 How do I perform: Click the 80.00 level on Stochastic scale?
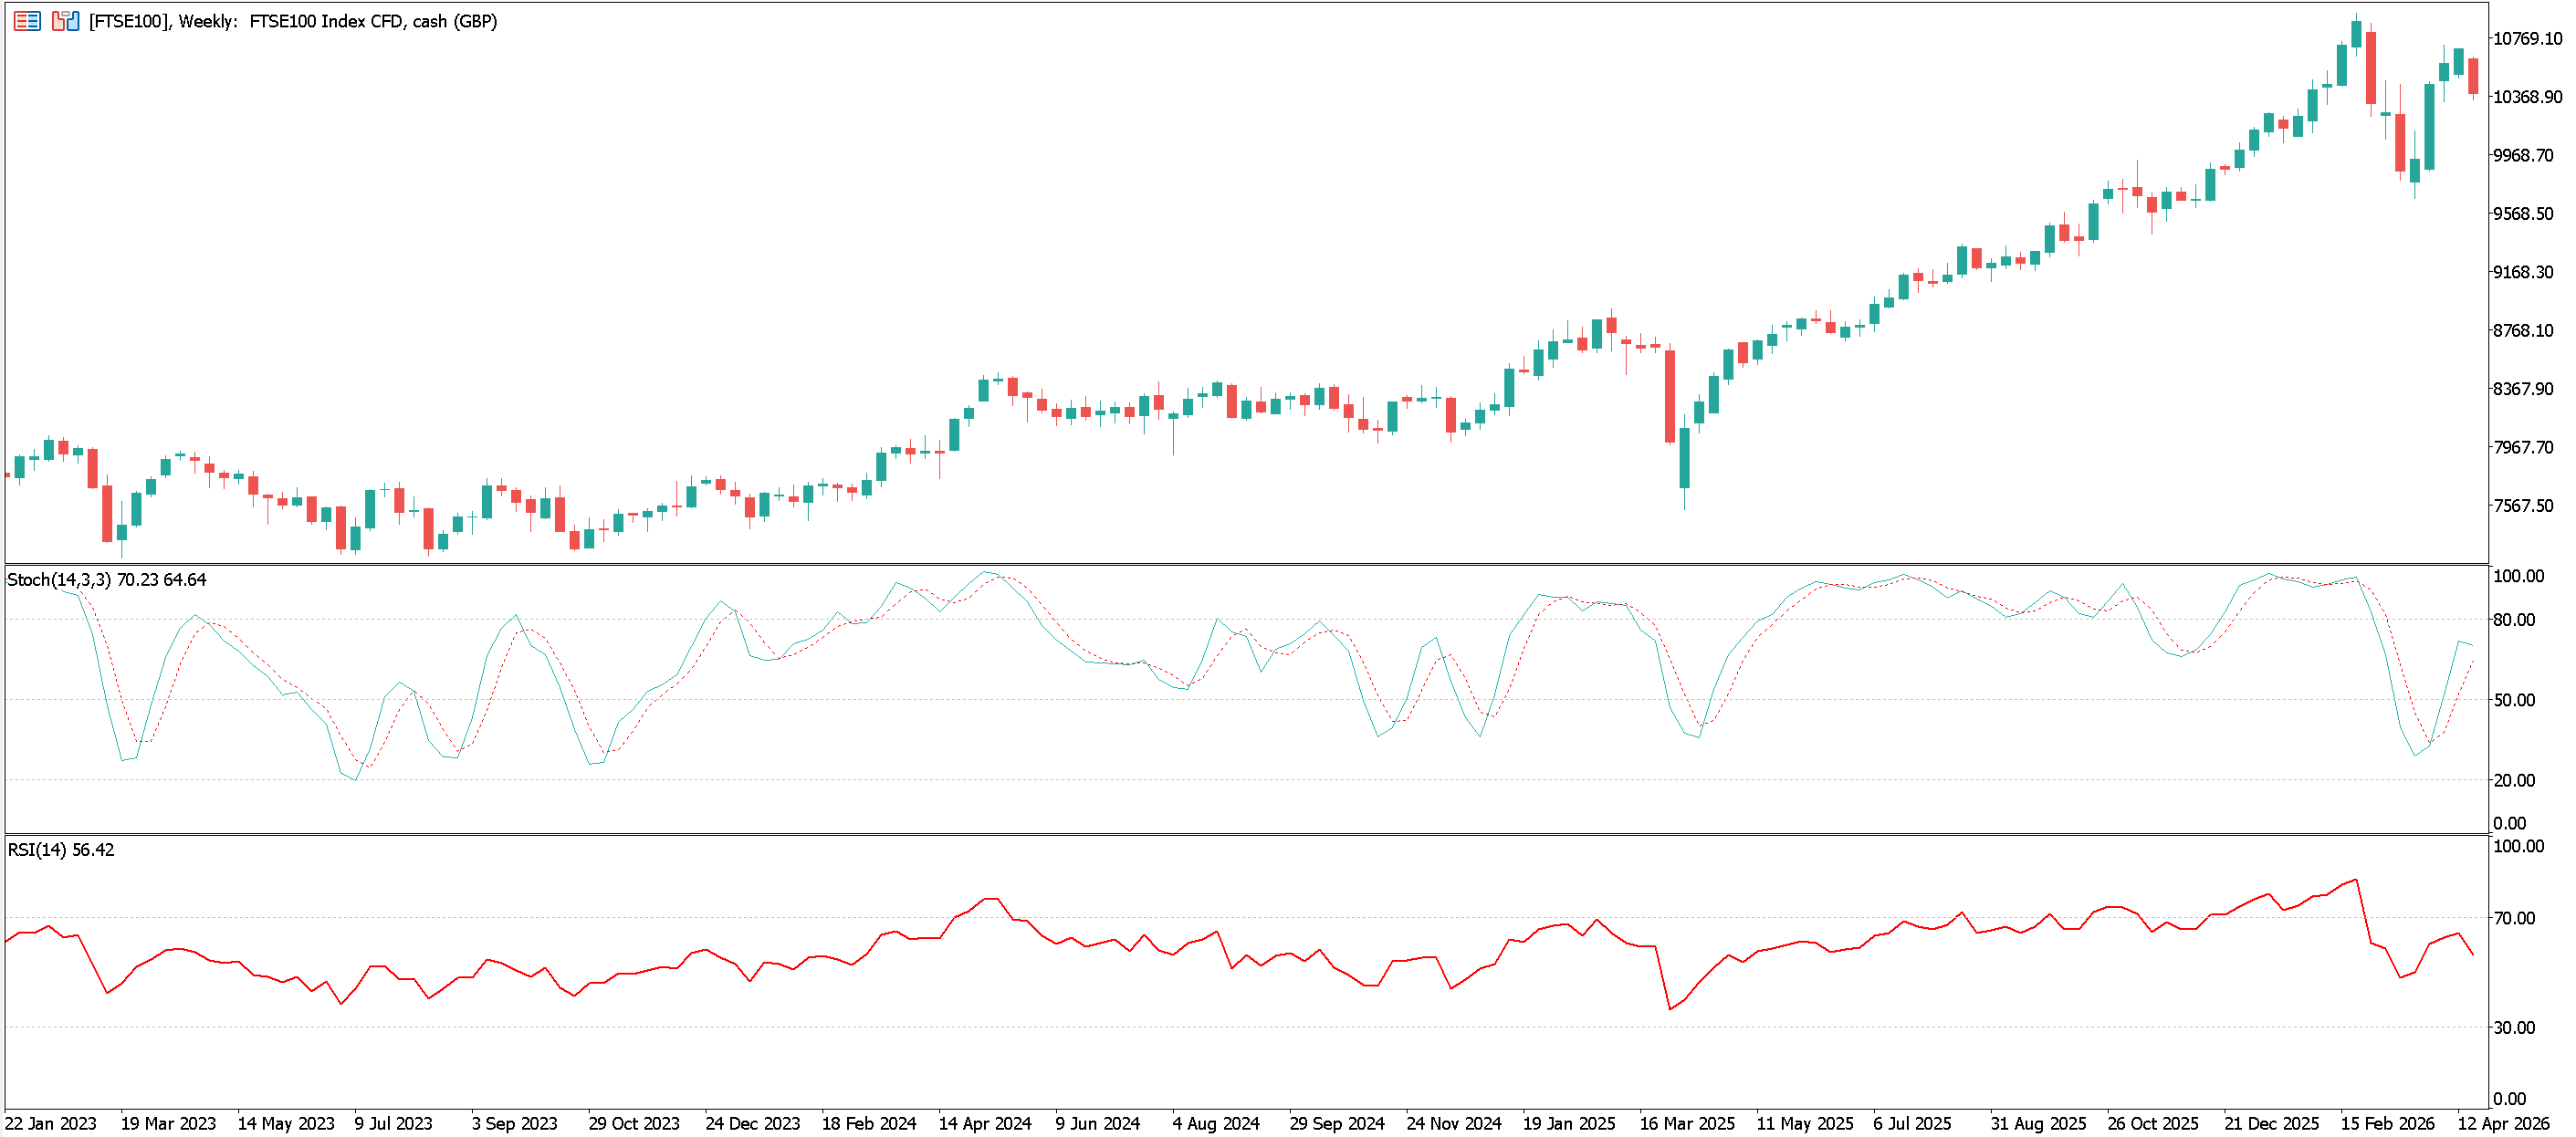point(2514,620)
